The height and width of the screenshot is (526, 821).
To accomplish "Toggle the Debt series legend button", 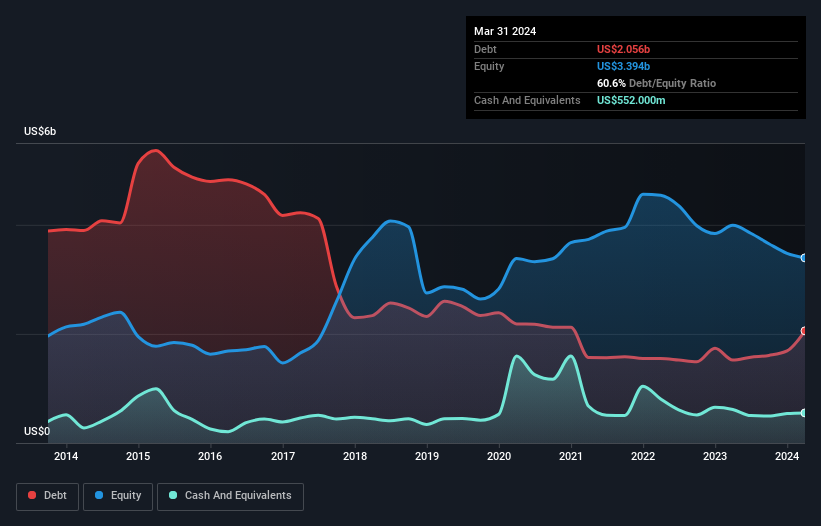I will [48, 496].
